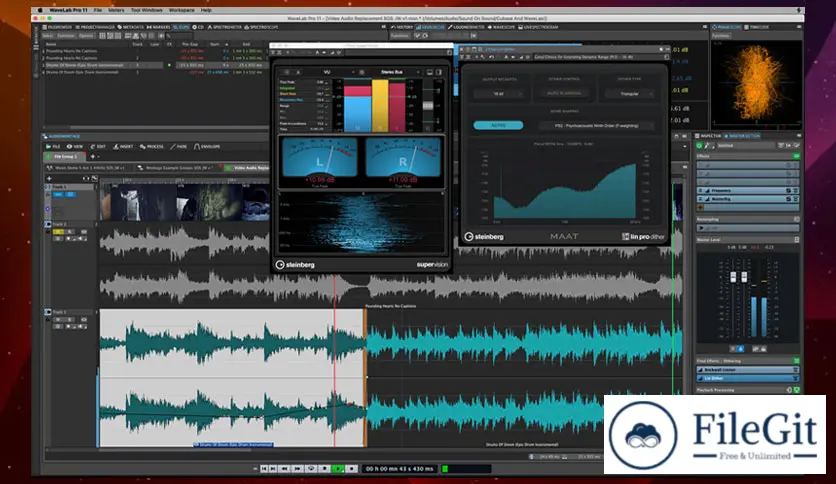This screenshot has height=484, width=836.
Task: Select the File Group 1 tab
Action: coord(63,157)
